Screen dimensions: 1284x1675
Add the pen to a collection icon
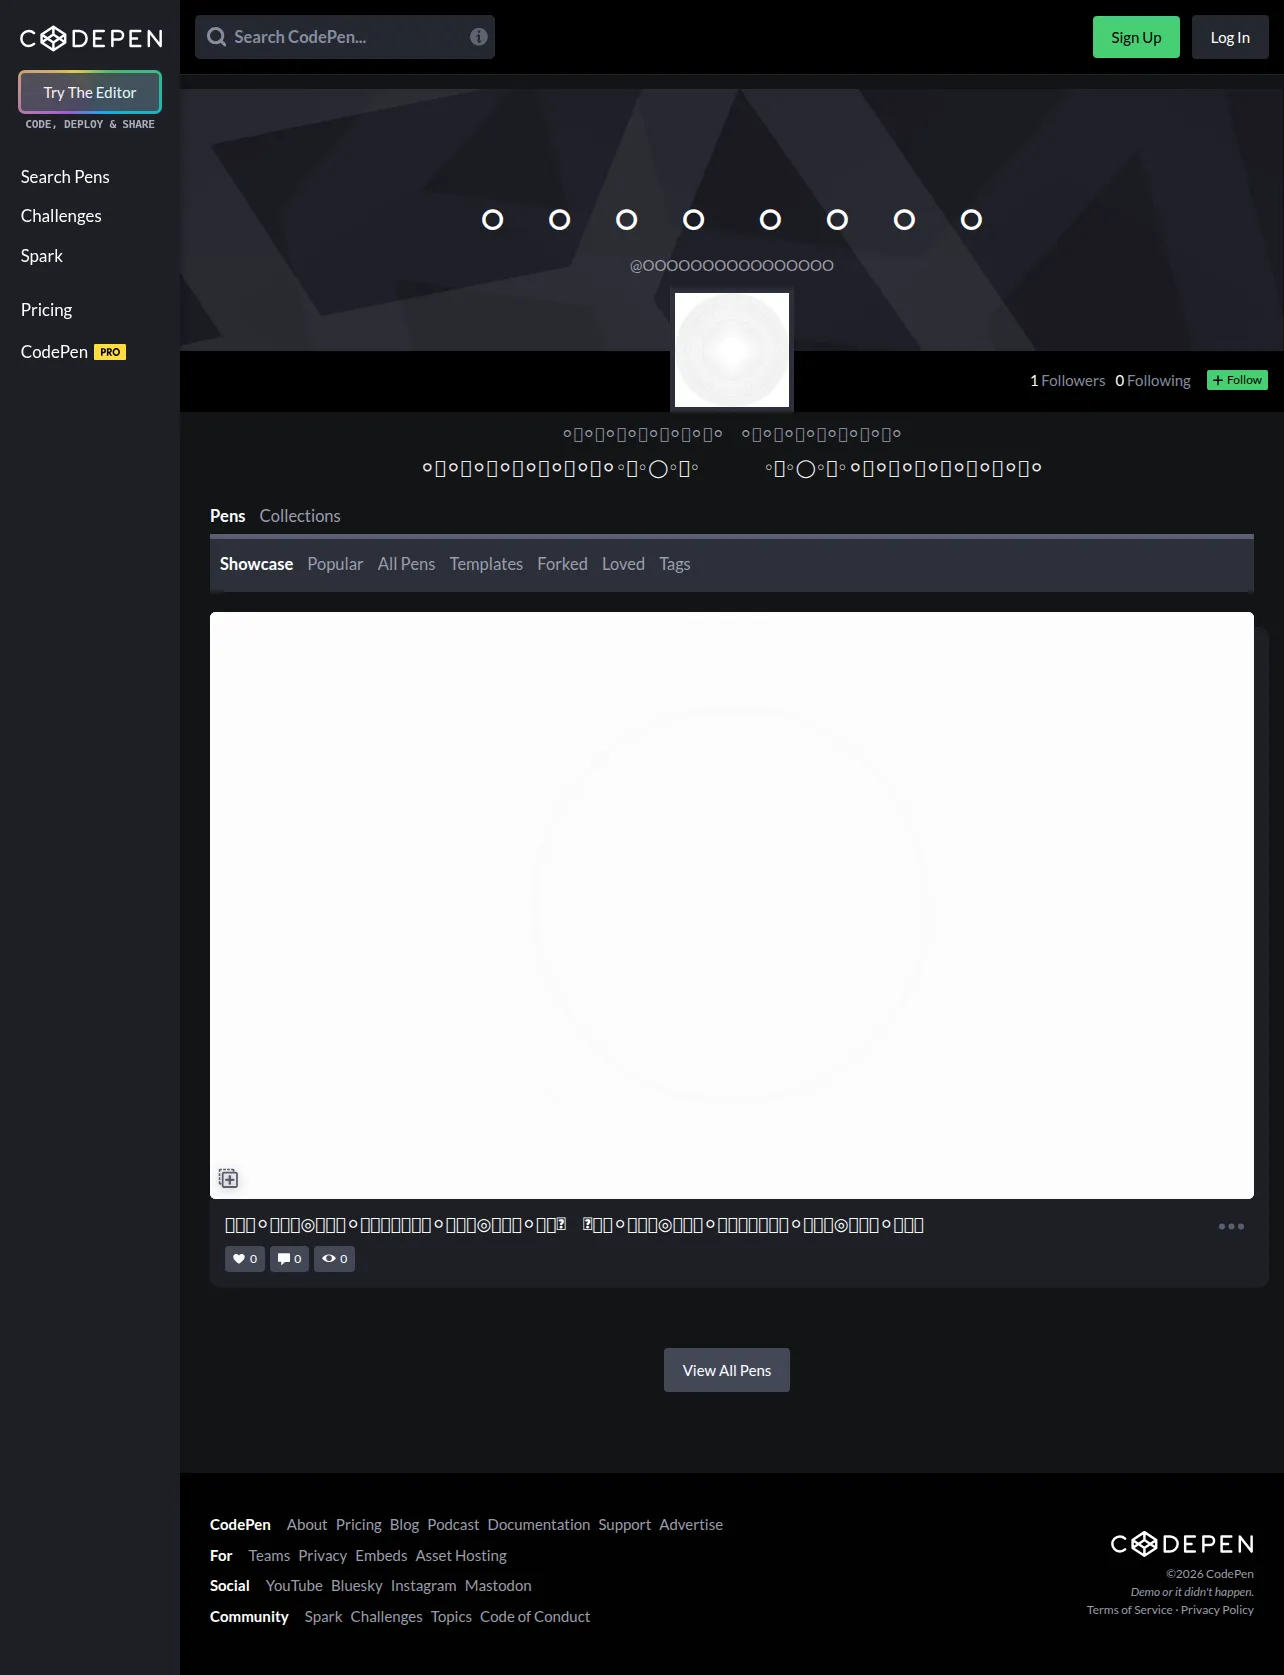tap(229, 1178)
